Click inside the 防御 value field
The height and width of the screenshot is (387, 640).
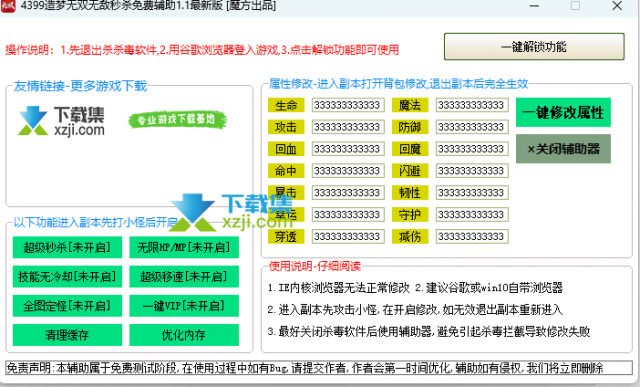tap(472, 127)
